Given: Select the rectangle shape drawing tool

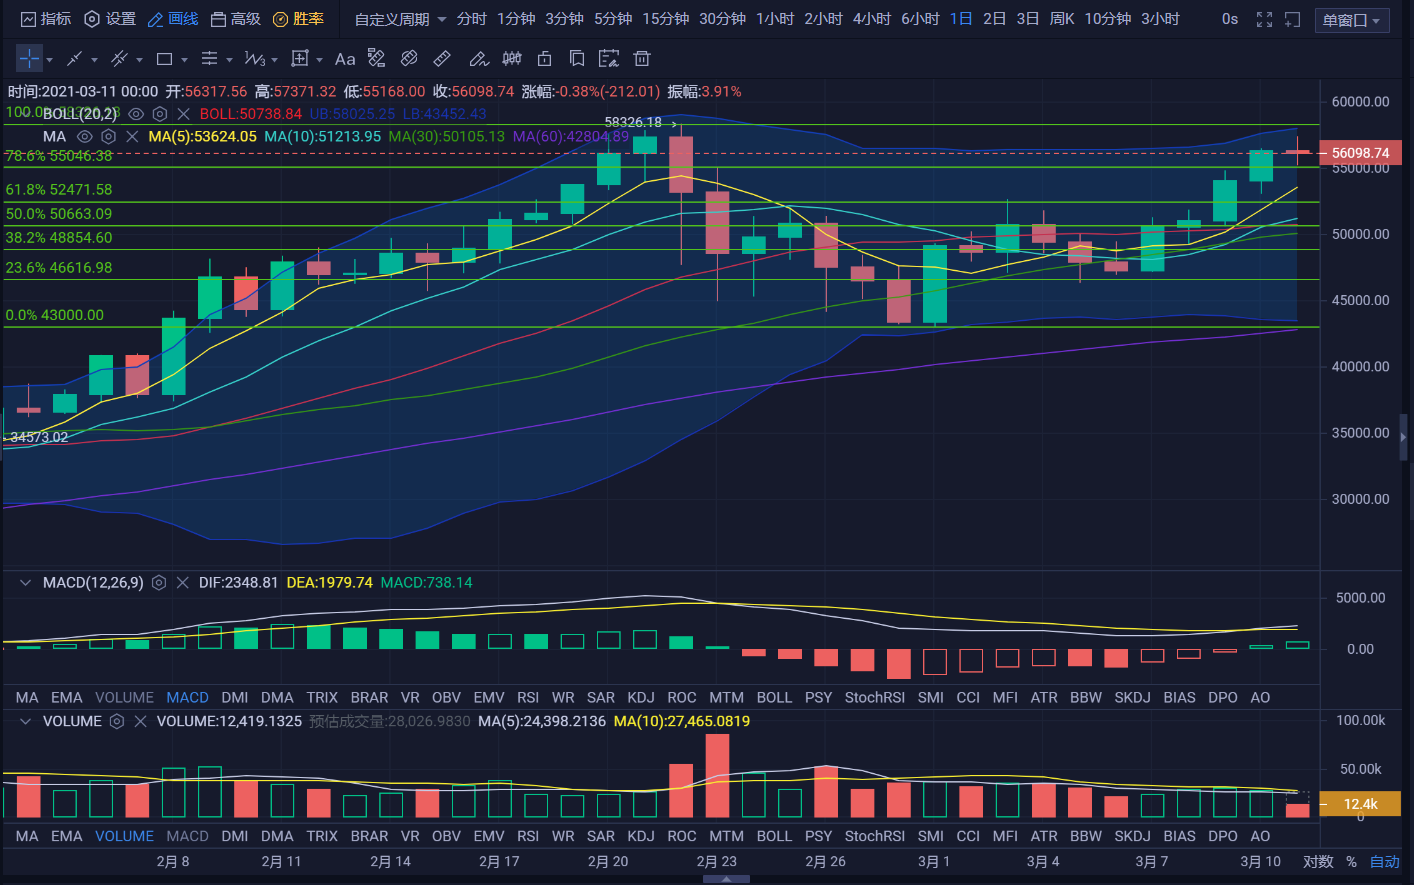Looking at the screenshot, I should pos(165,59).
